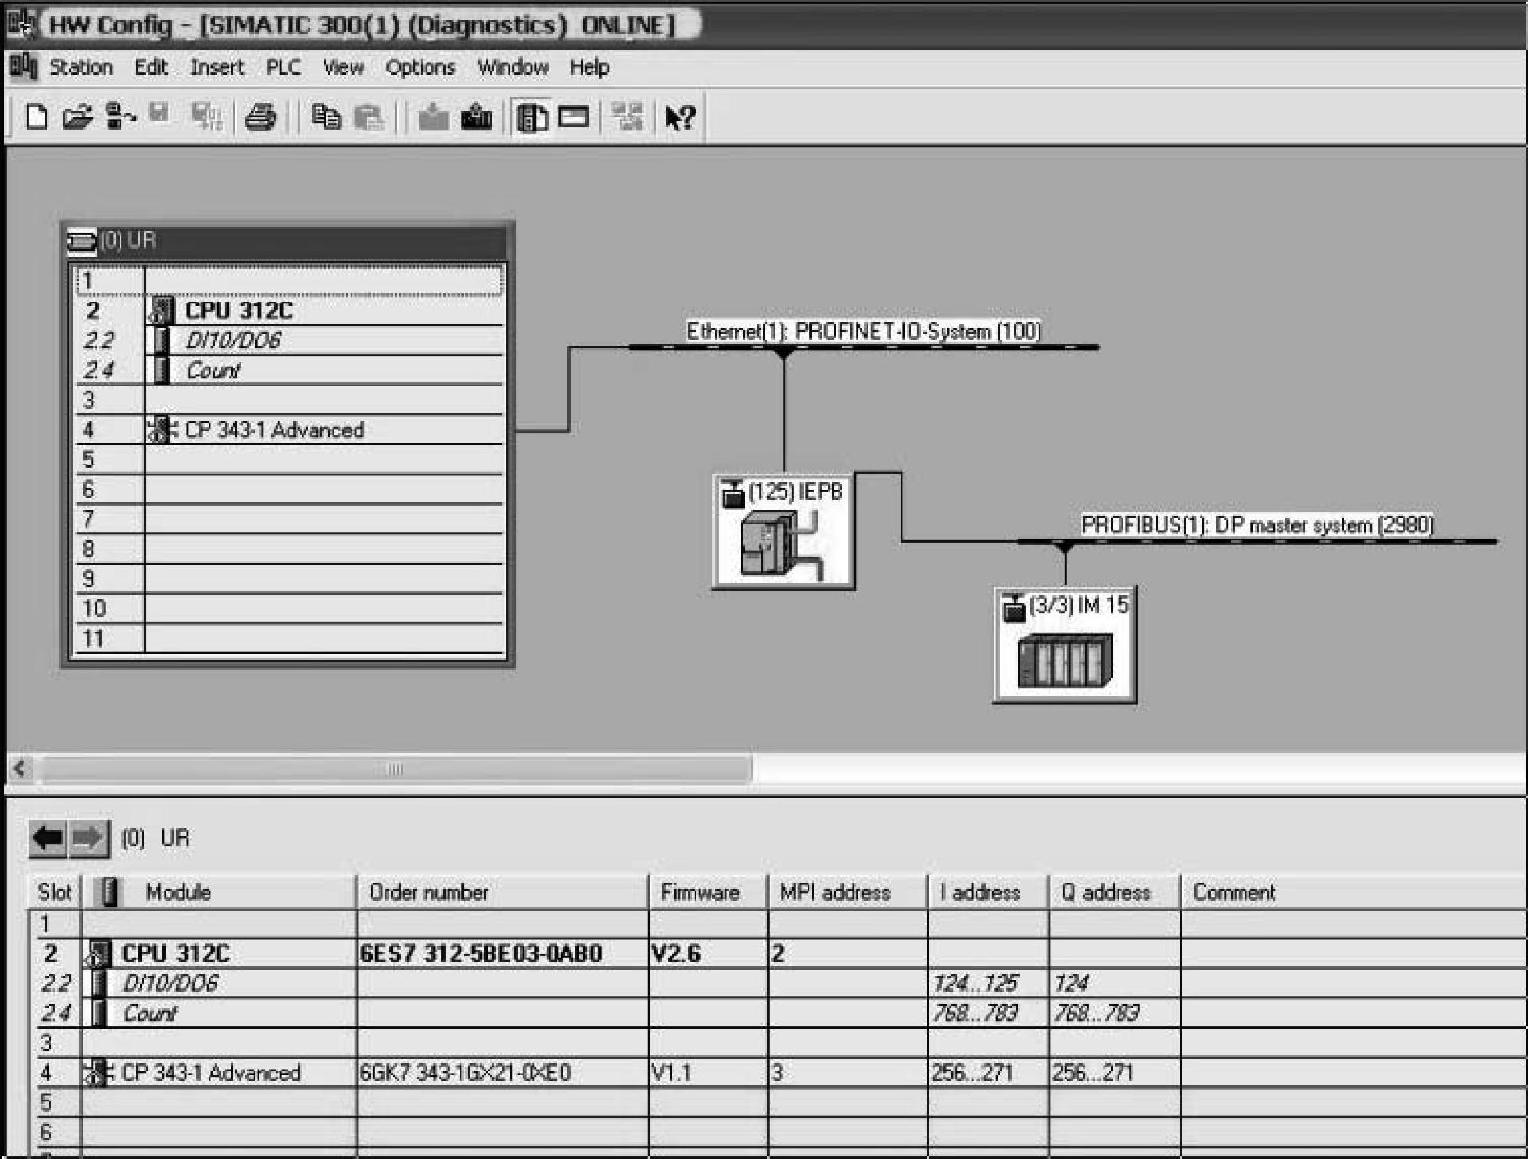Click the Save diskette toolbar icon
The width and height of the screenshot is (1528, 1159).
pos(159,114)
